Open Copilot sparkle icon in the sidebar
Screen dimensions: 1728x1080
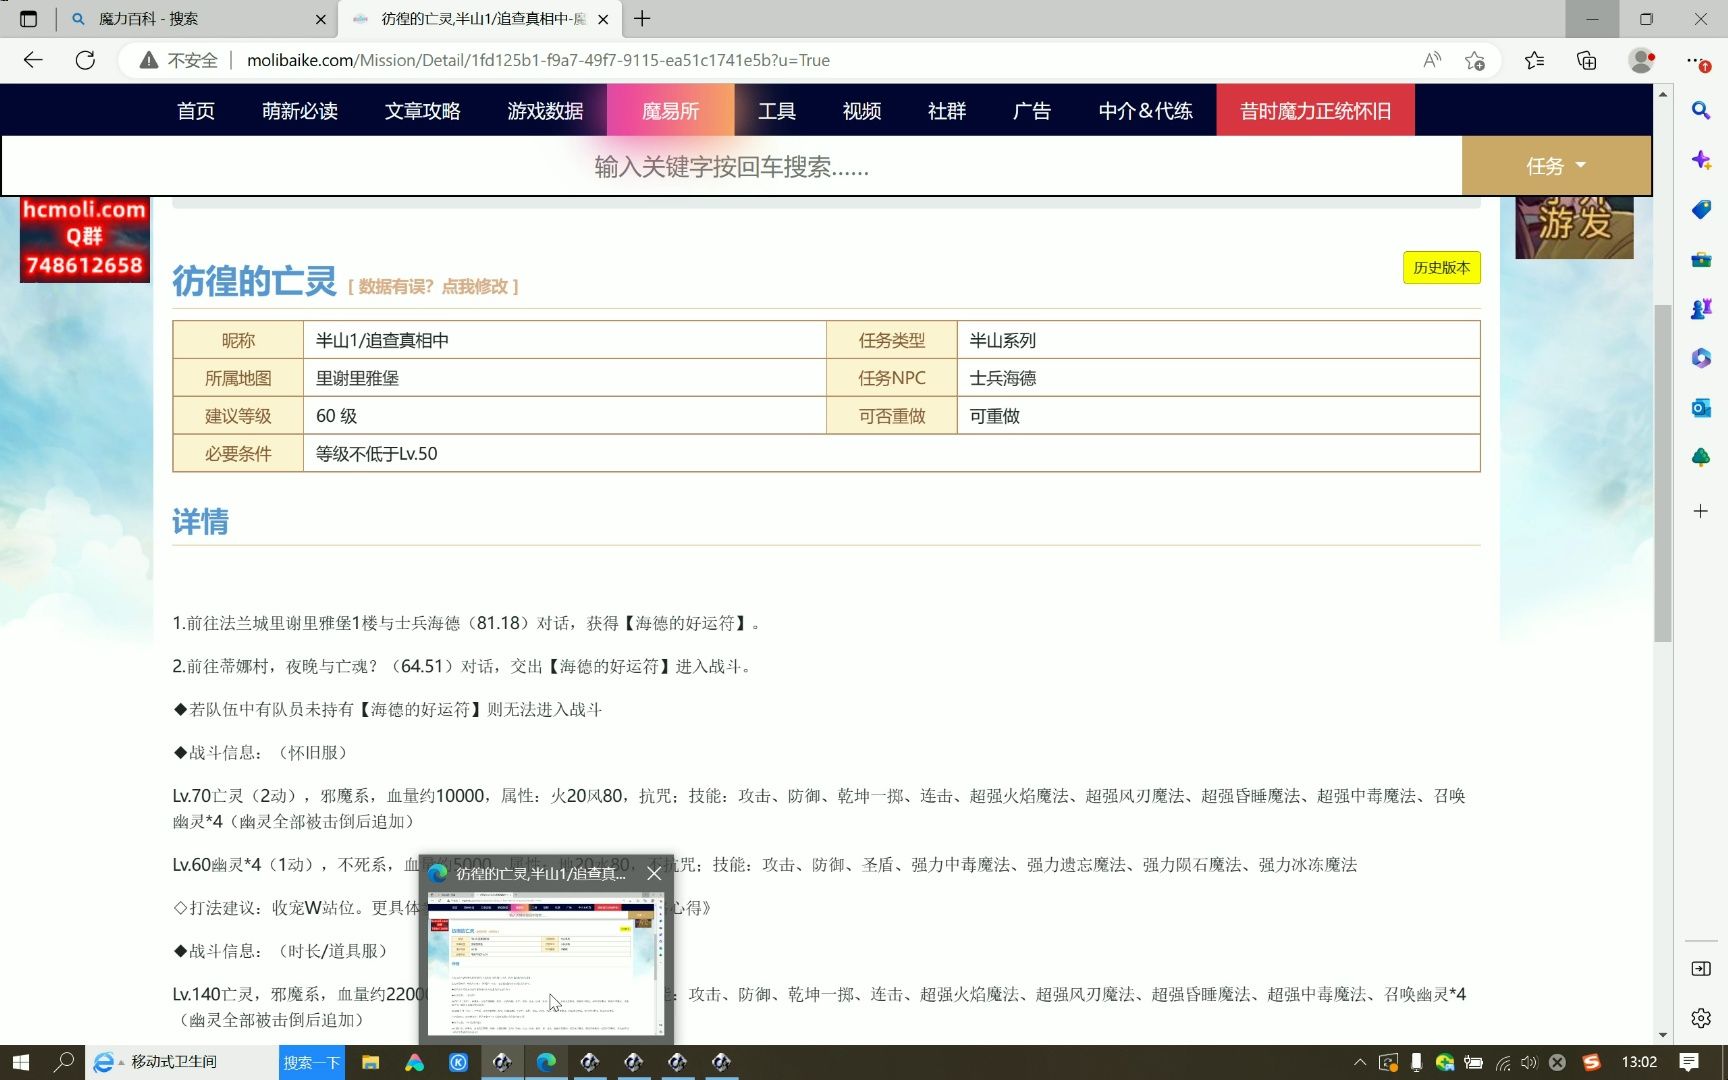pyautogui.click(x=1700, y=160)
